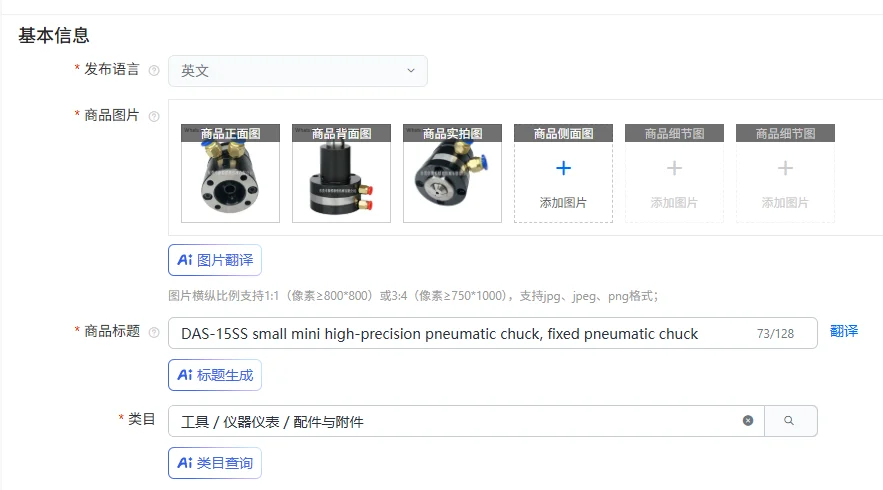Image resolution: width=883 pixels, height=490 pixels.
Task: Click plus icon in first 商品细节图 slot
Action: [x=674, y=168]
